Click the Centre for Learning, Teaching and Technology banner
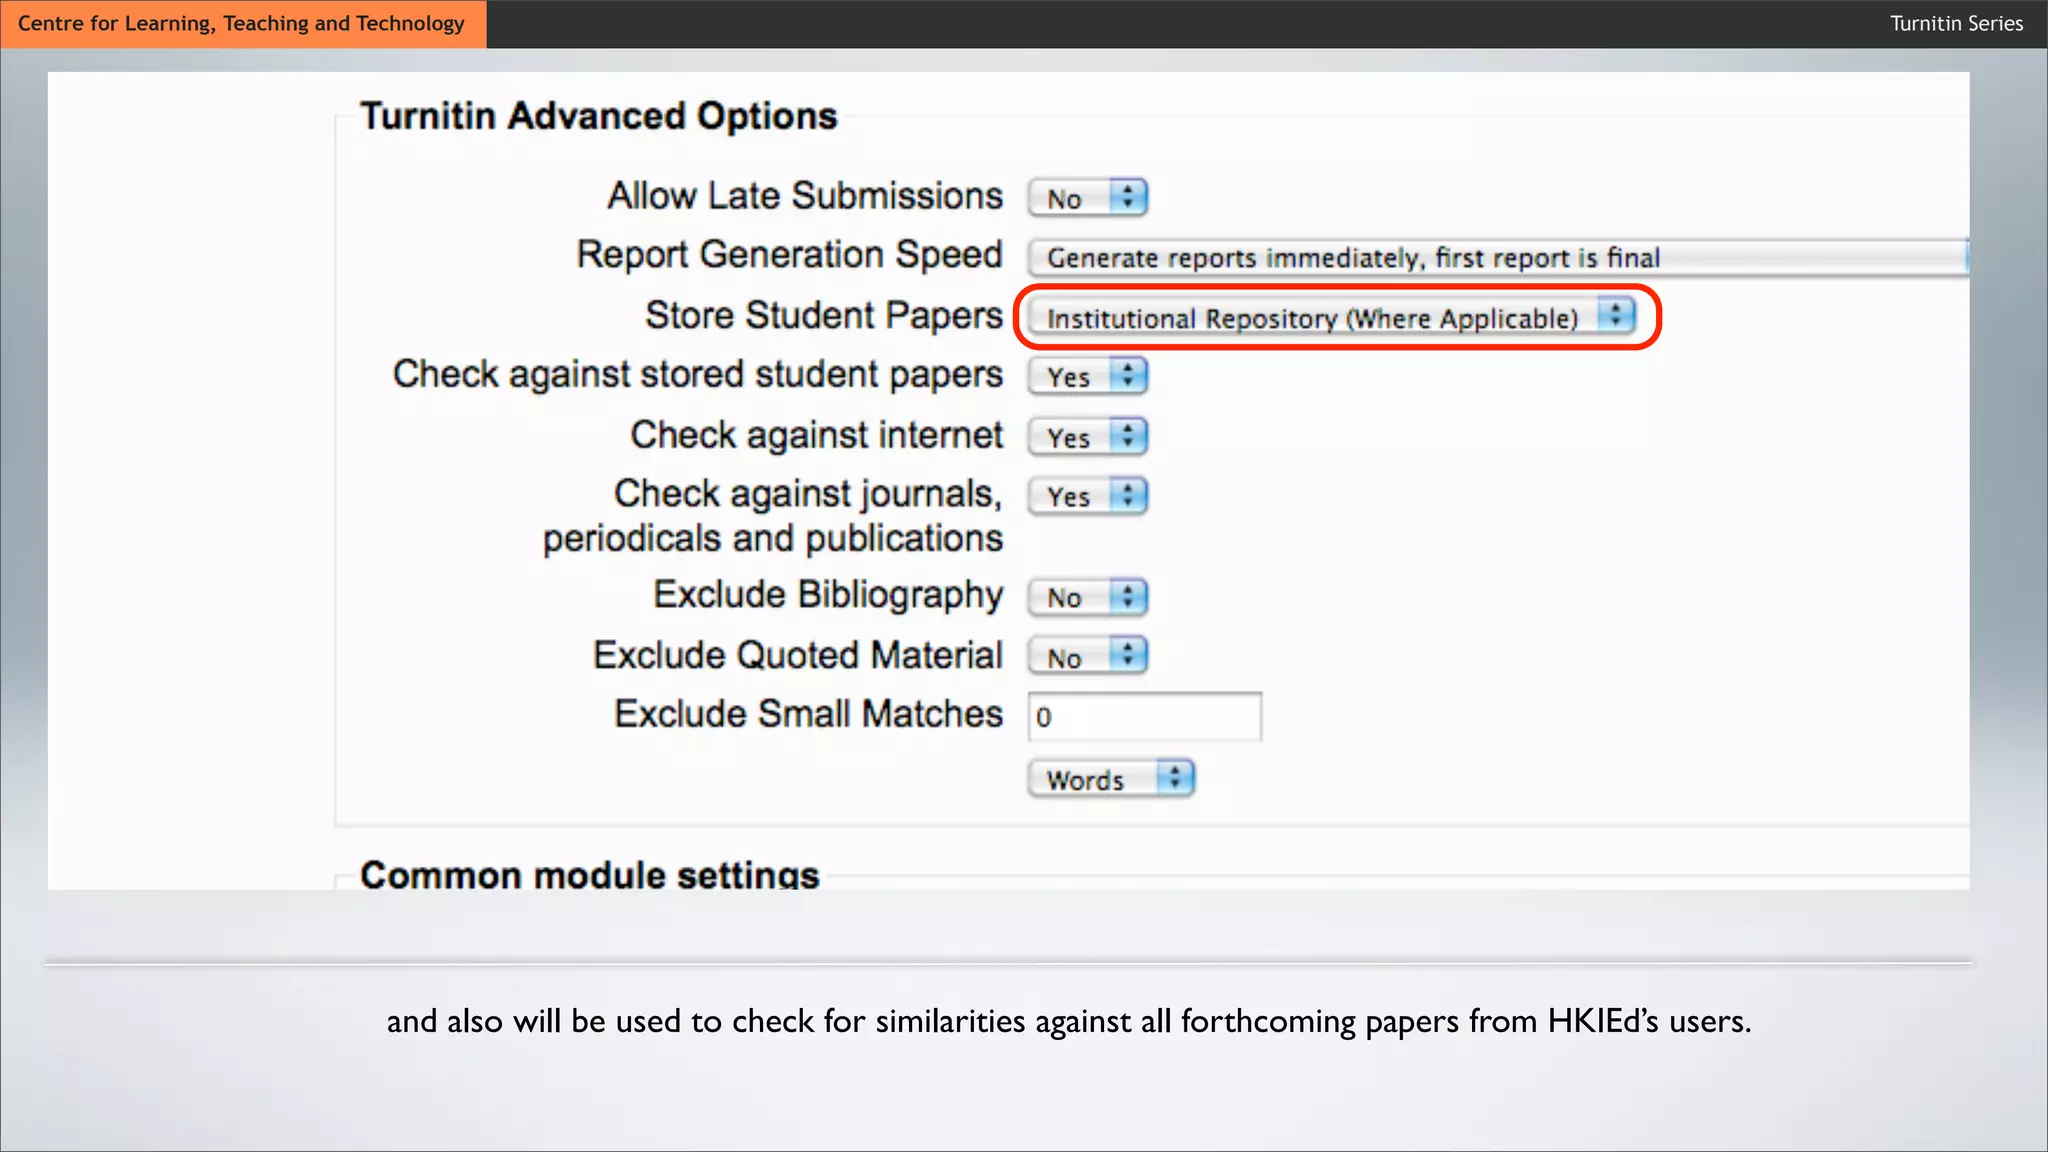 pyautogui.click(x=242, y=23)
